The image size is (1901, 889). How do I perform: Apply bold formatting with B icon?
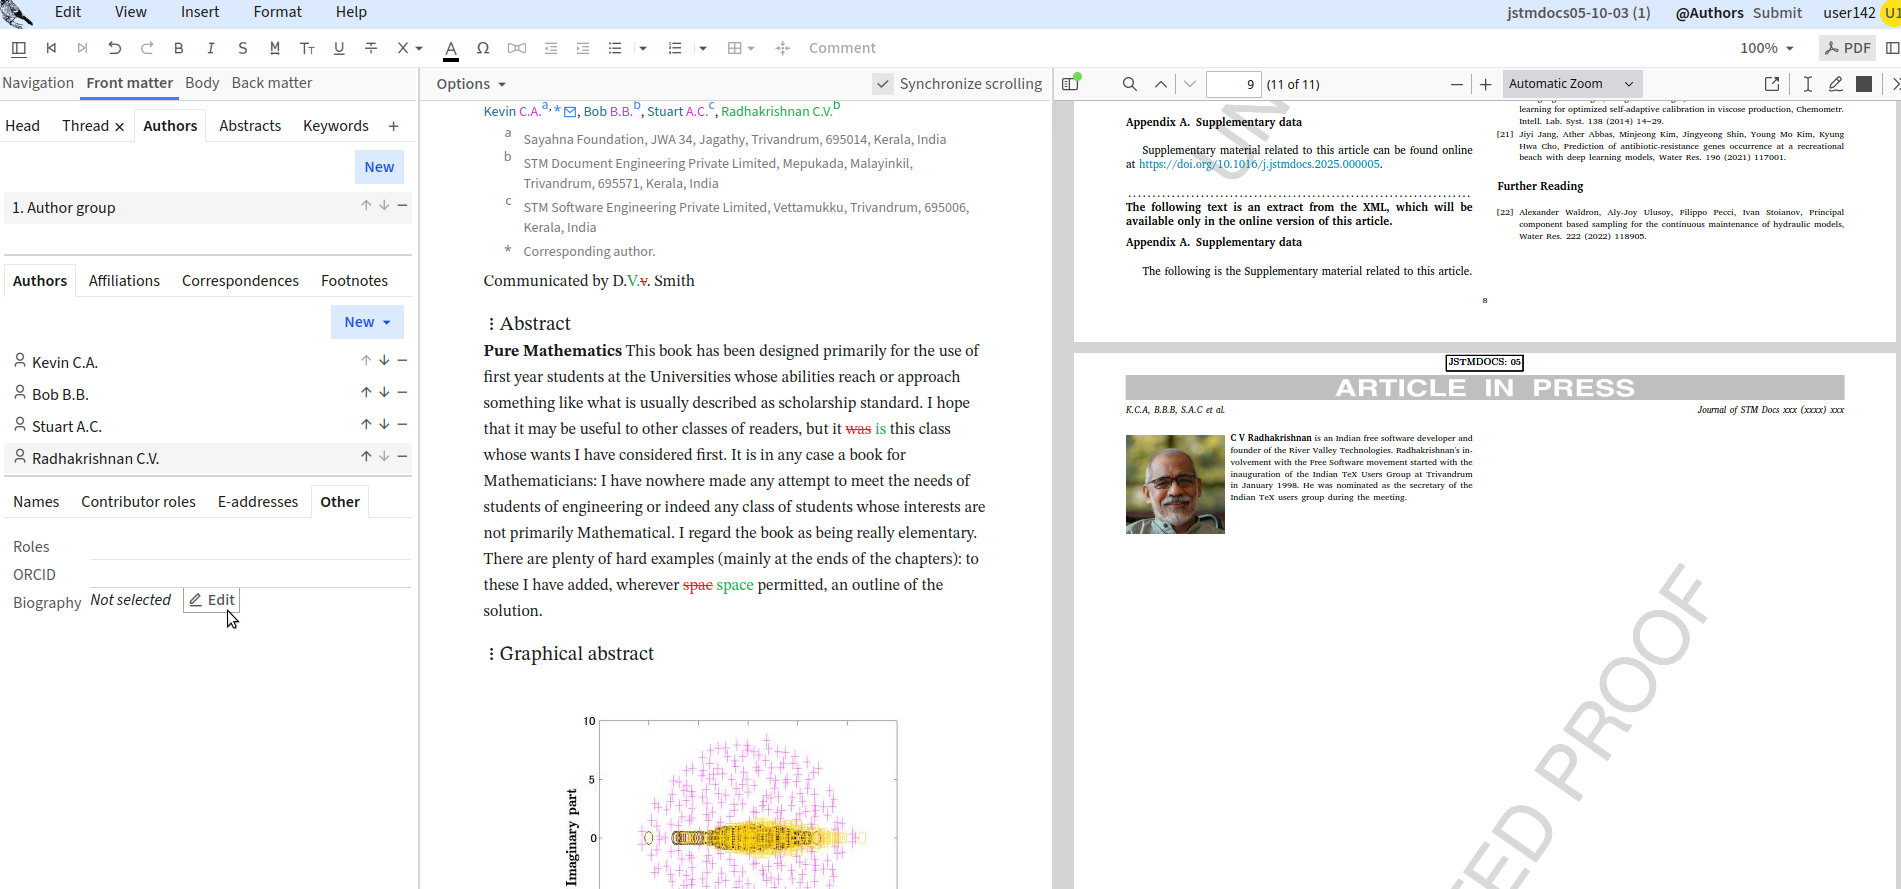(179, 48)
